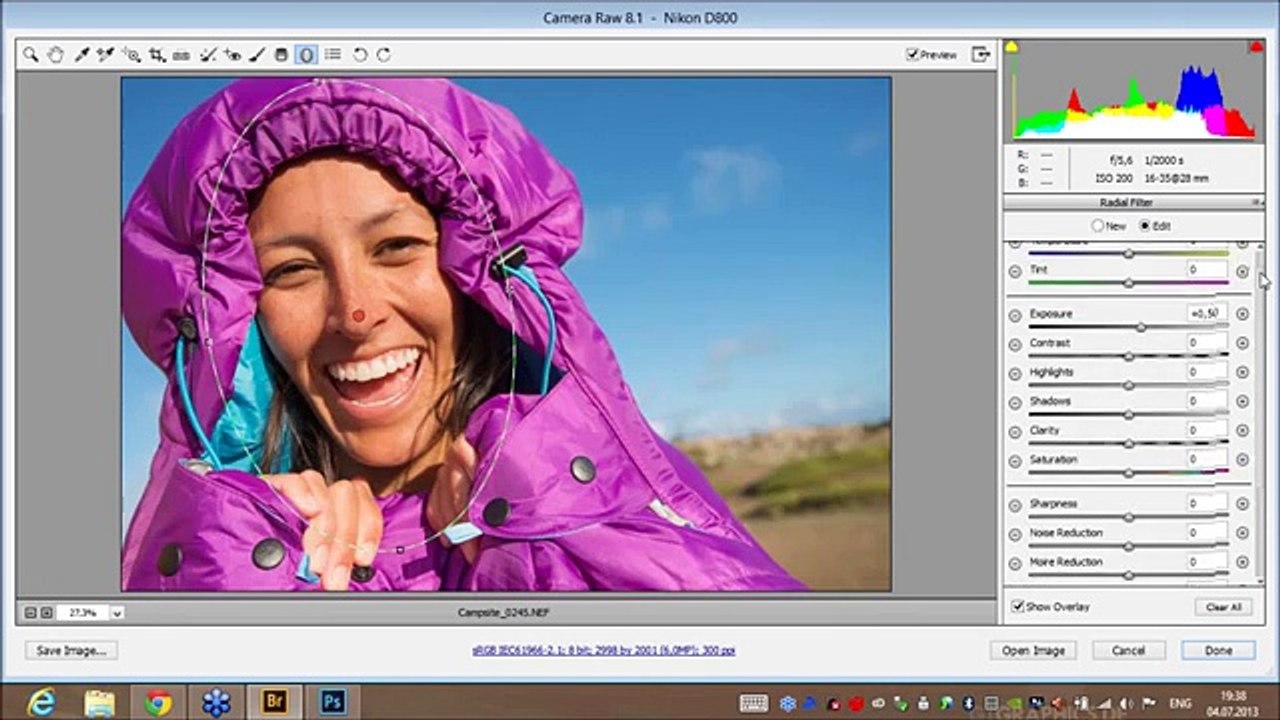This screenshot has height=720, width=1280.
Task: Open the Radial Filter panel menu
Action: [x=1257, y=203]
